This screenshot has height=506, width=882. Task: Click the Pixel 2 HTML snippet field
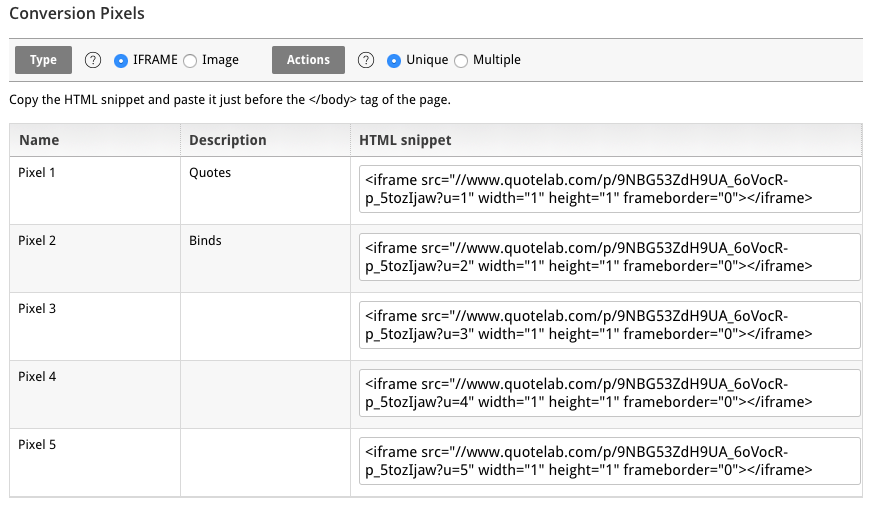click(x=610, y=257)
